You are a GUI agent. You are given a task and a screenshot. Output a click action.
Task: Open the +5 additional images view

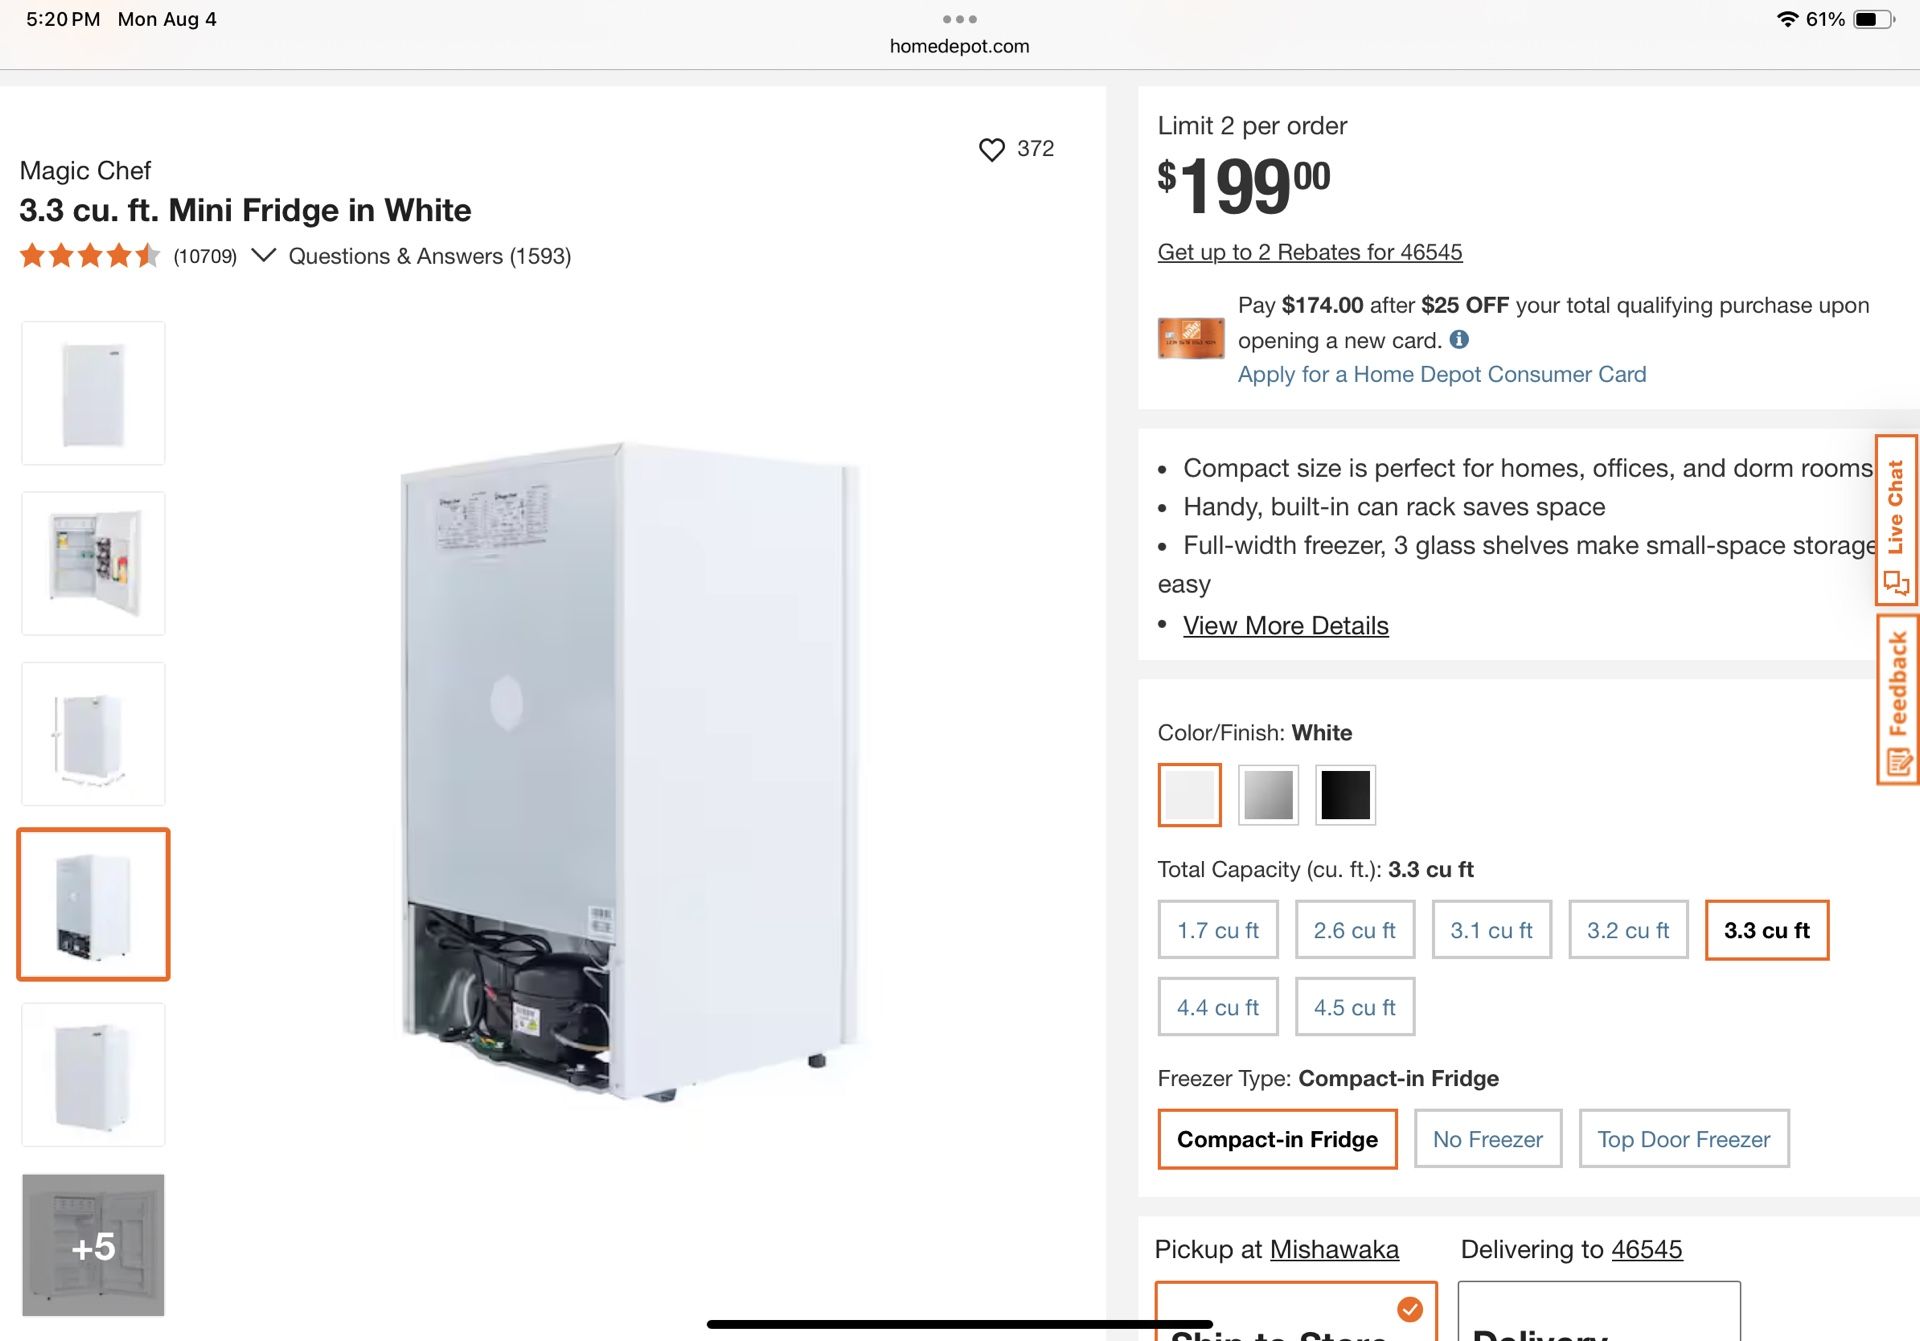[93, 1245]
